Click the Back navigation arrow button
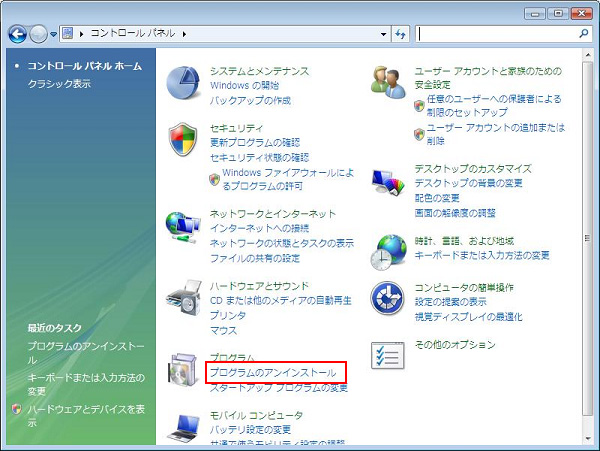The height and width of the screenshot is (451, 600). (x=17, y=34)
